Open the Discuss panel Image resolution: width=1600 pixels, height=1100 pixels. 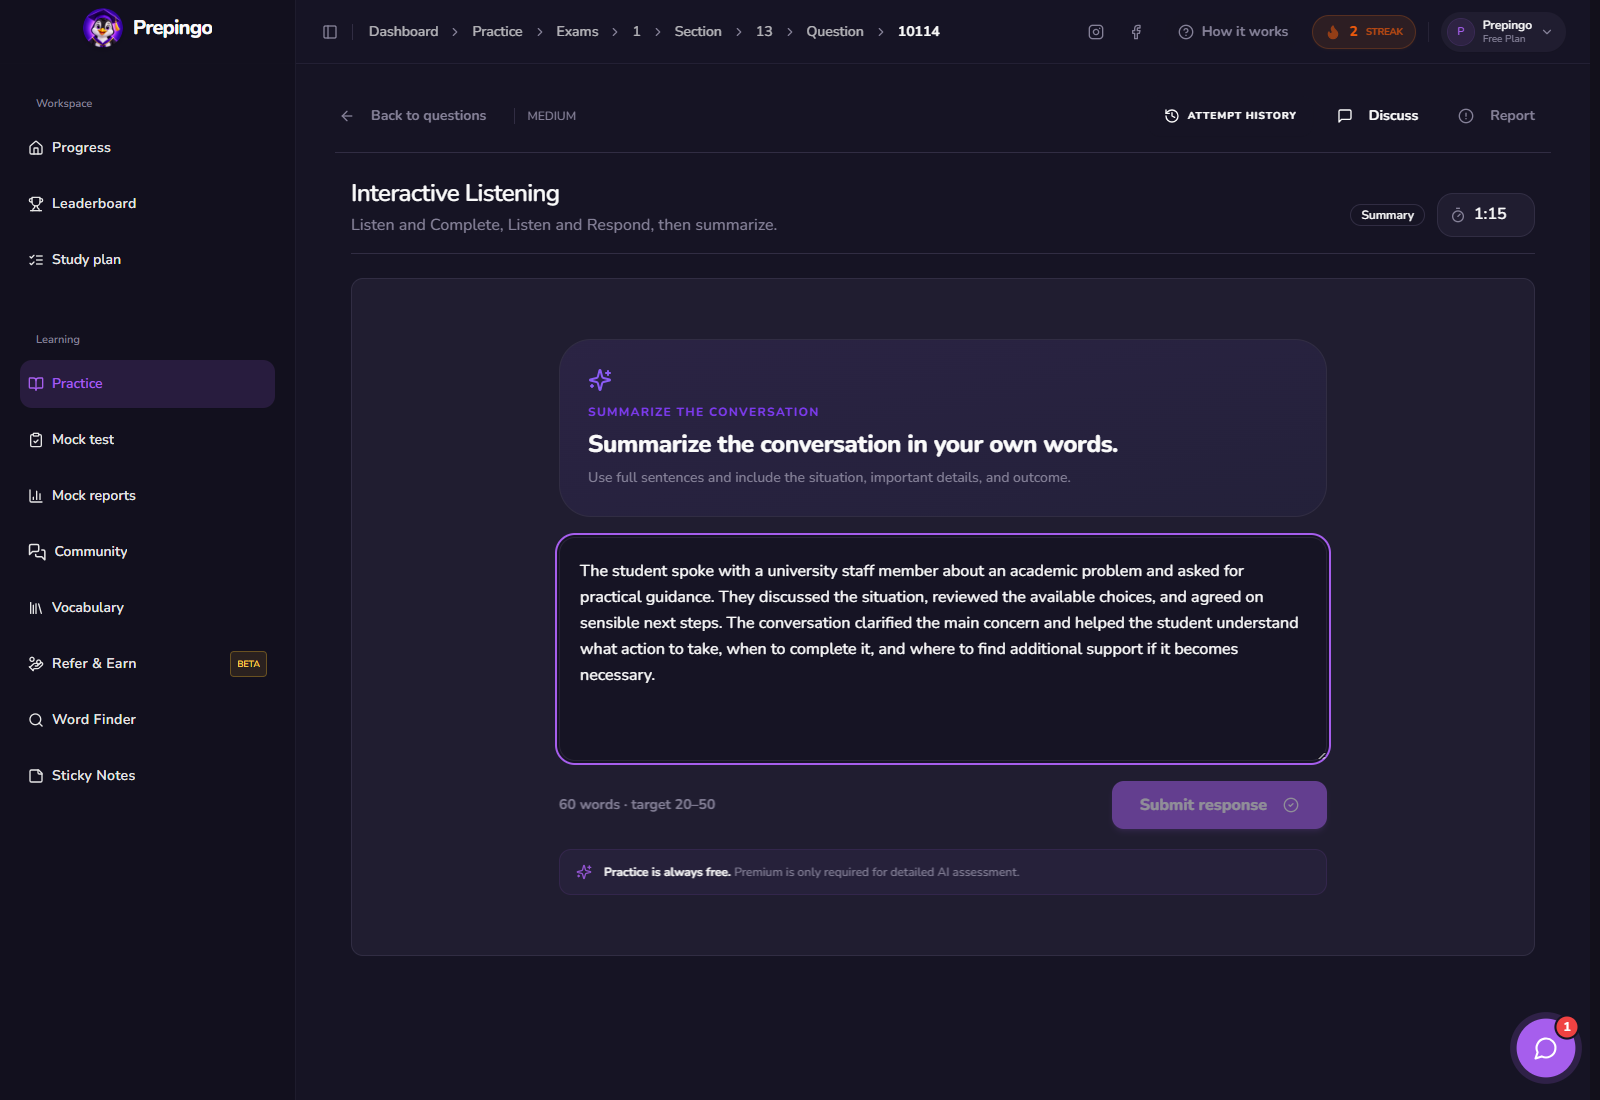(x=1378, y=116)
